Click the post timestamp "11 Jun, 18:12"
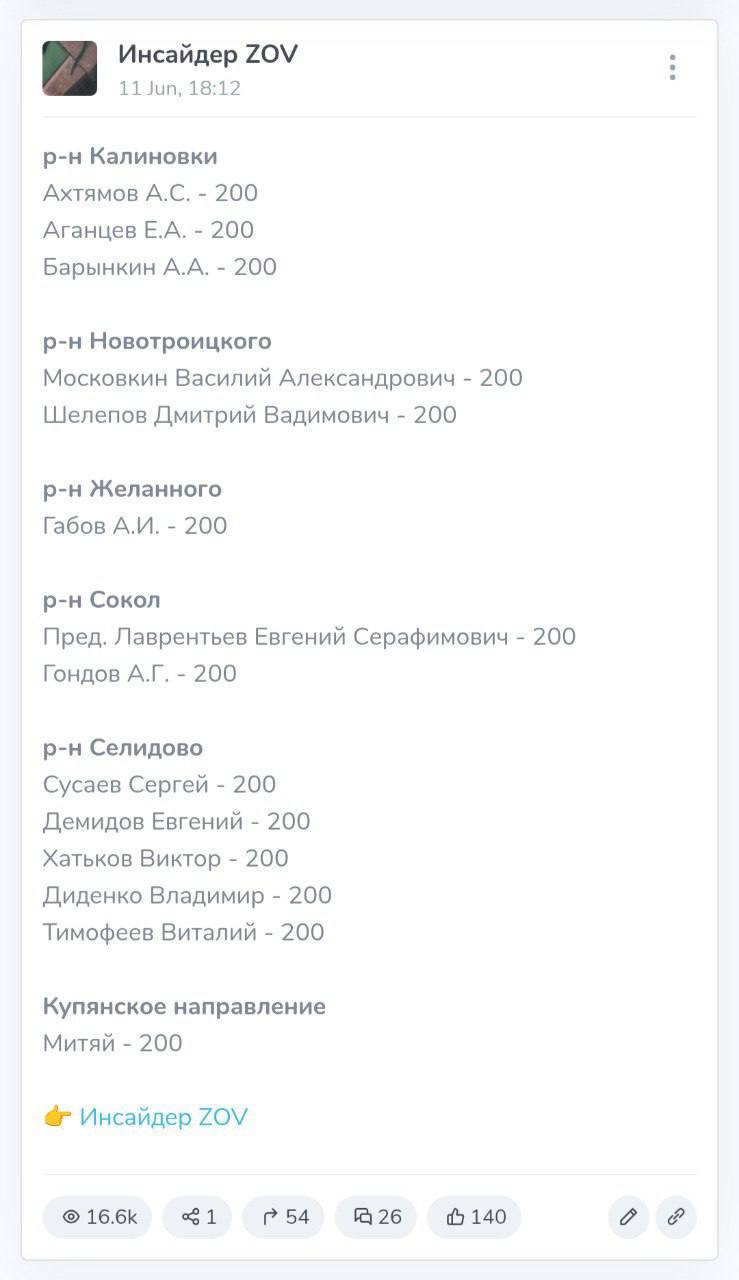The height and width of the screenshot is (1280, 739). [x=179, y=88]
